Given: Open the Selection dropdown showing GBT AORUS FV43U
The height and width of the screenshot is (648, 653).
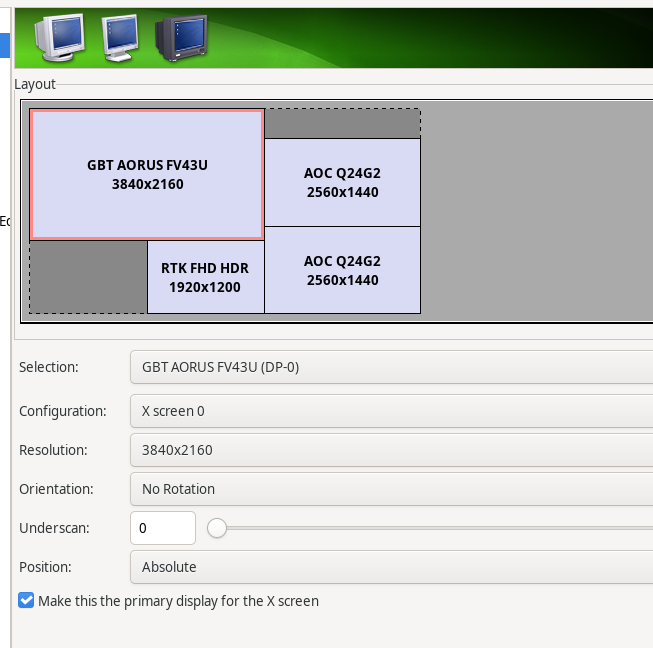Looking at the screenshot, I should [390, 367].
